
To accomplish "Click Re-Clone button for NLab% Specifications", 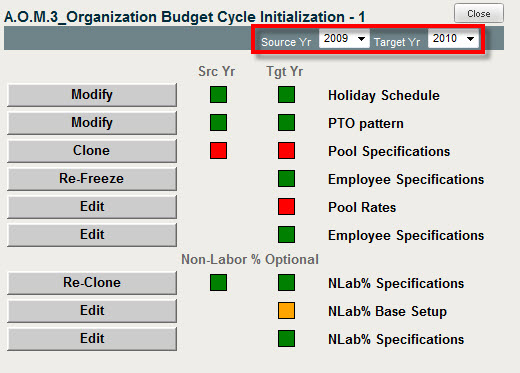I will tap(92, 283).
